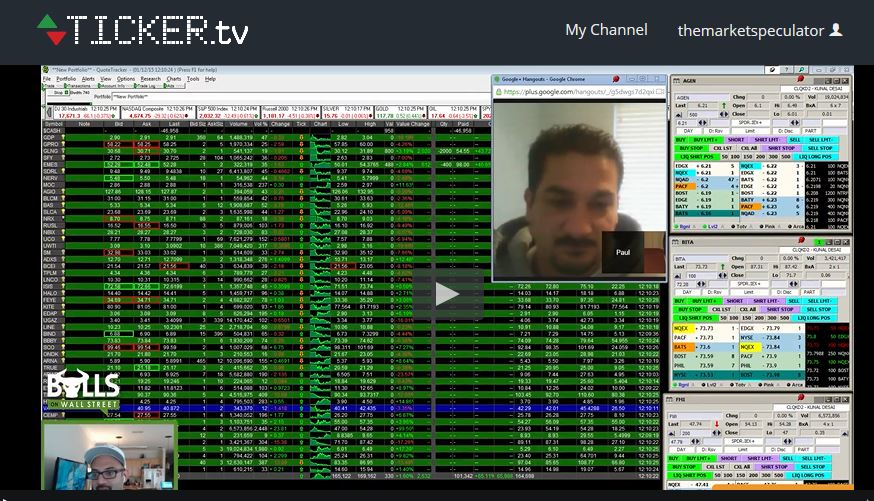The width and height of the screenshot is (874, 501).
Task: Toggle the Rgnl indicator in AGEN window
Action: click(x=682, y=227)
